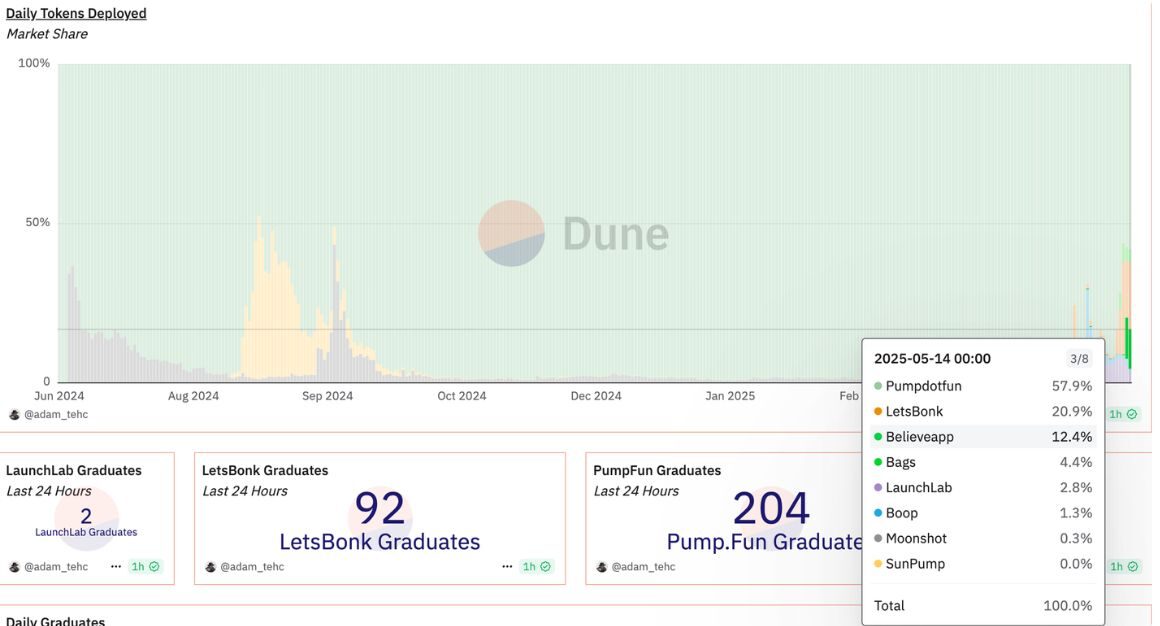Screen dimensions: 1160x626
Task: Click the LetsBonk Graduates card title
Action: [x=265, y=471]
